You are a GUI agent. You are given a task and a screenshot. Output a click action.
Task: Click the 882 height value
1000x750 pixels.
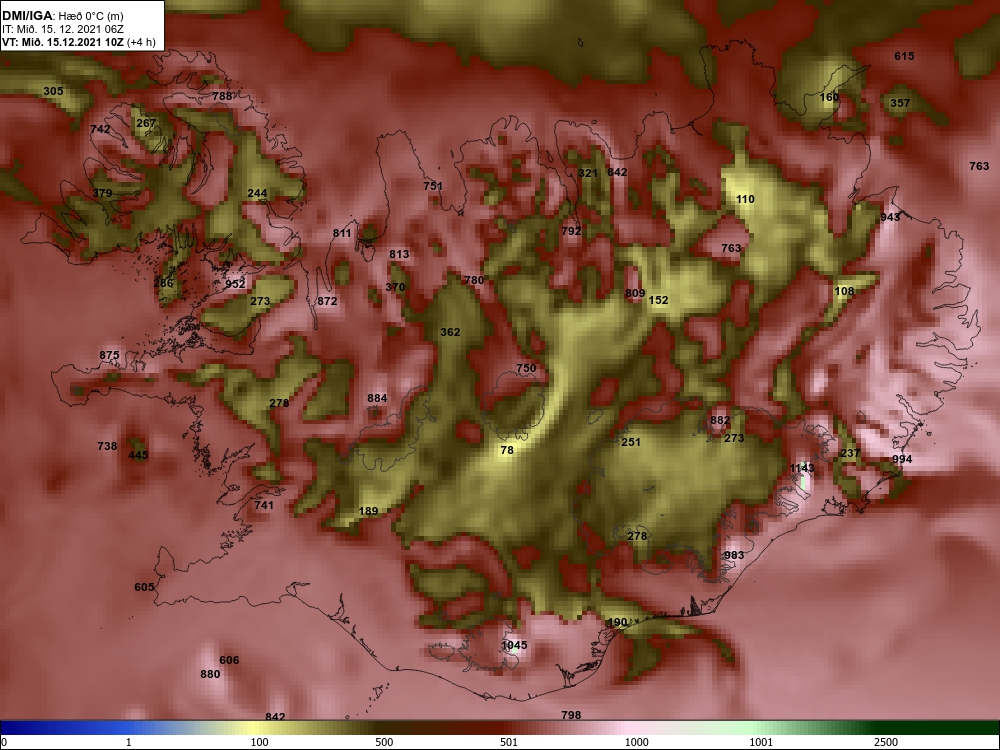pos(719,420)
